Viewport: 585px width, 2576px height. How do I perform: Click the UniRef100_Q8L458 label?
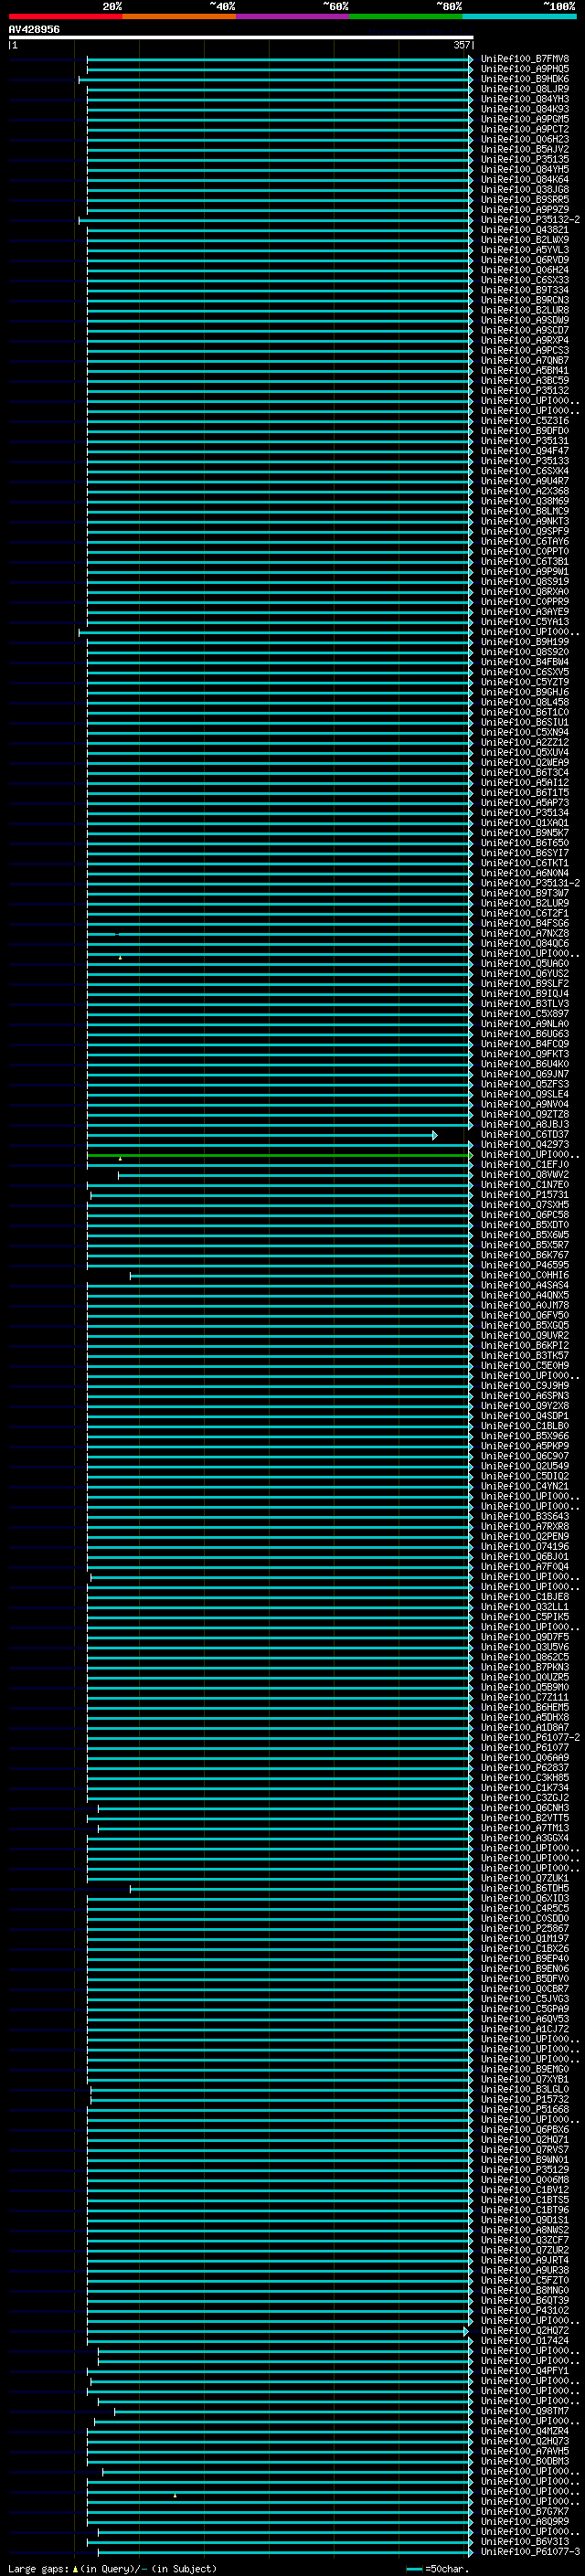(x=525, y=703)
